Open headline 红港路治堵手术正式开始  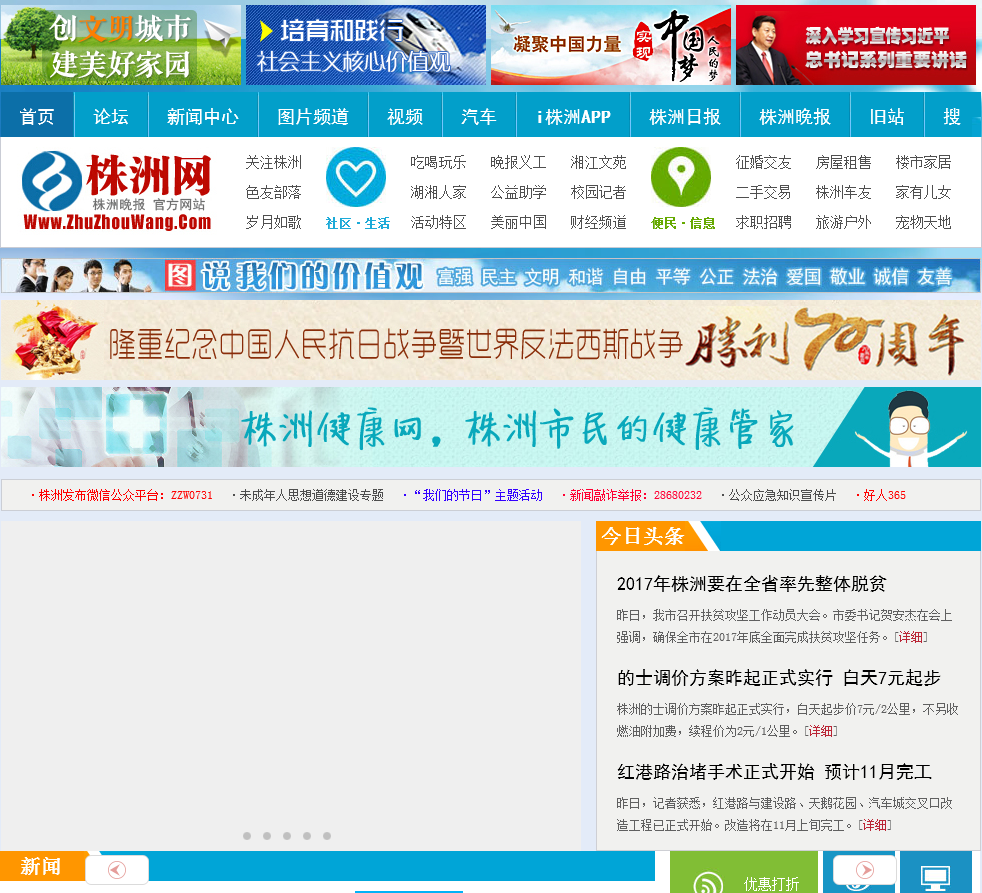(x=774, y=772)
